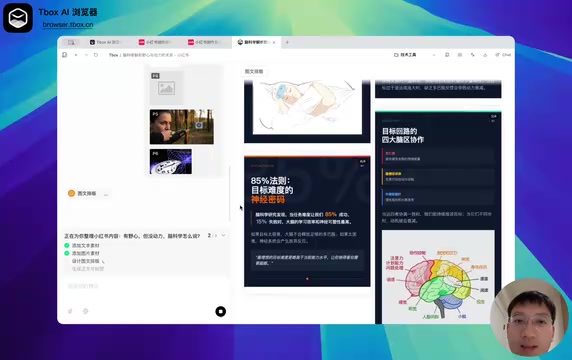Click the task title 正在为你整理小红书内容

point(132,236)
